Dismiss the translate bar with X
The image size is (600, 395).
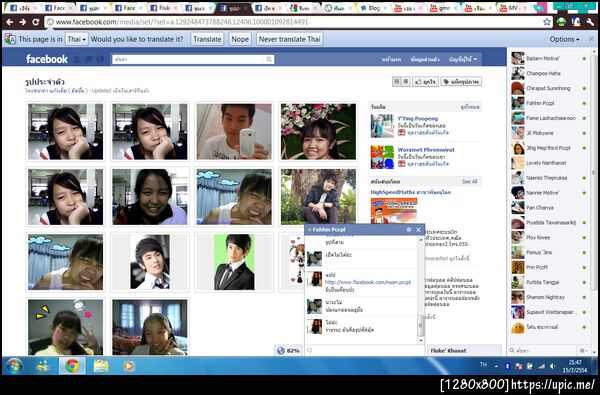pyautogui.click(x=591, y=39)
